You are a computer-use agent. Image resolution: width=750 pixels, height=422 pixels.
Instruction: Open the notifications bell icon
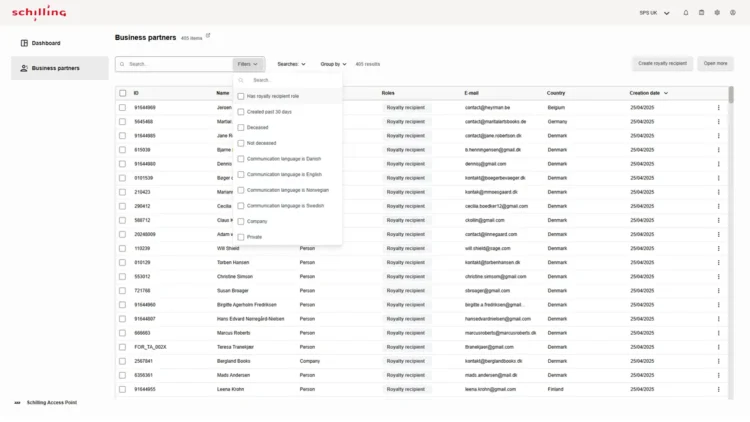click(x=686, y=13)
